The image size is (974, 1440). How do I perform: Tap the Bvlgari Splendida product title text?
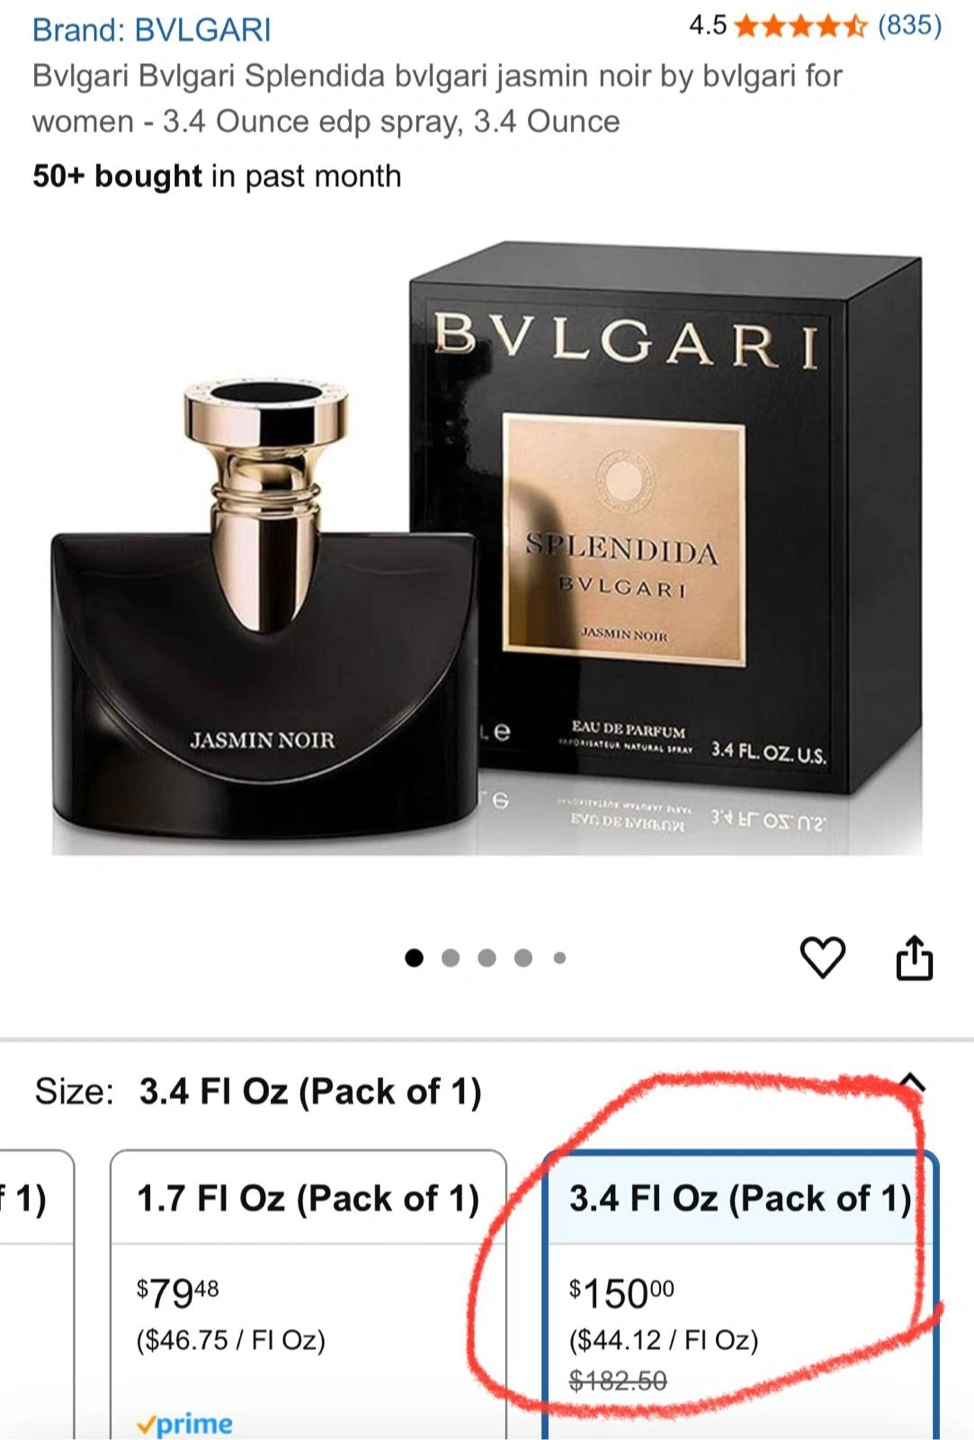coord(437,98)
